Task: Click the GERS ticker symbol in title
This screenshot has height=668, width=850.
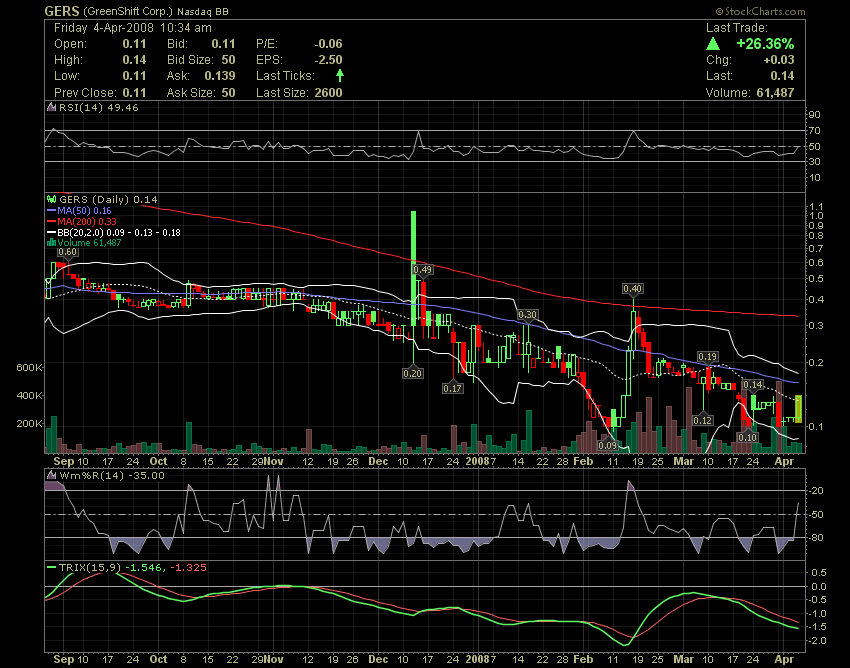Action: (x=62, y=11)
